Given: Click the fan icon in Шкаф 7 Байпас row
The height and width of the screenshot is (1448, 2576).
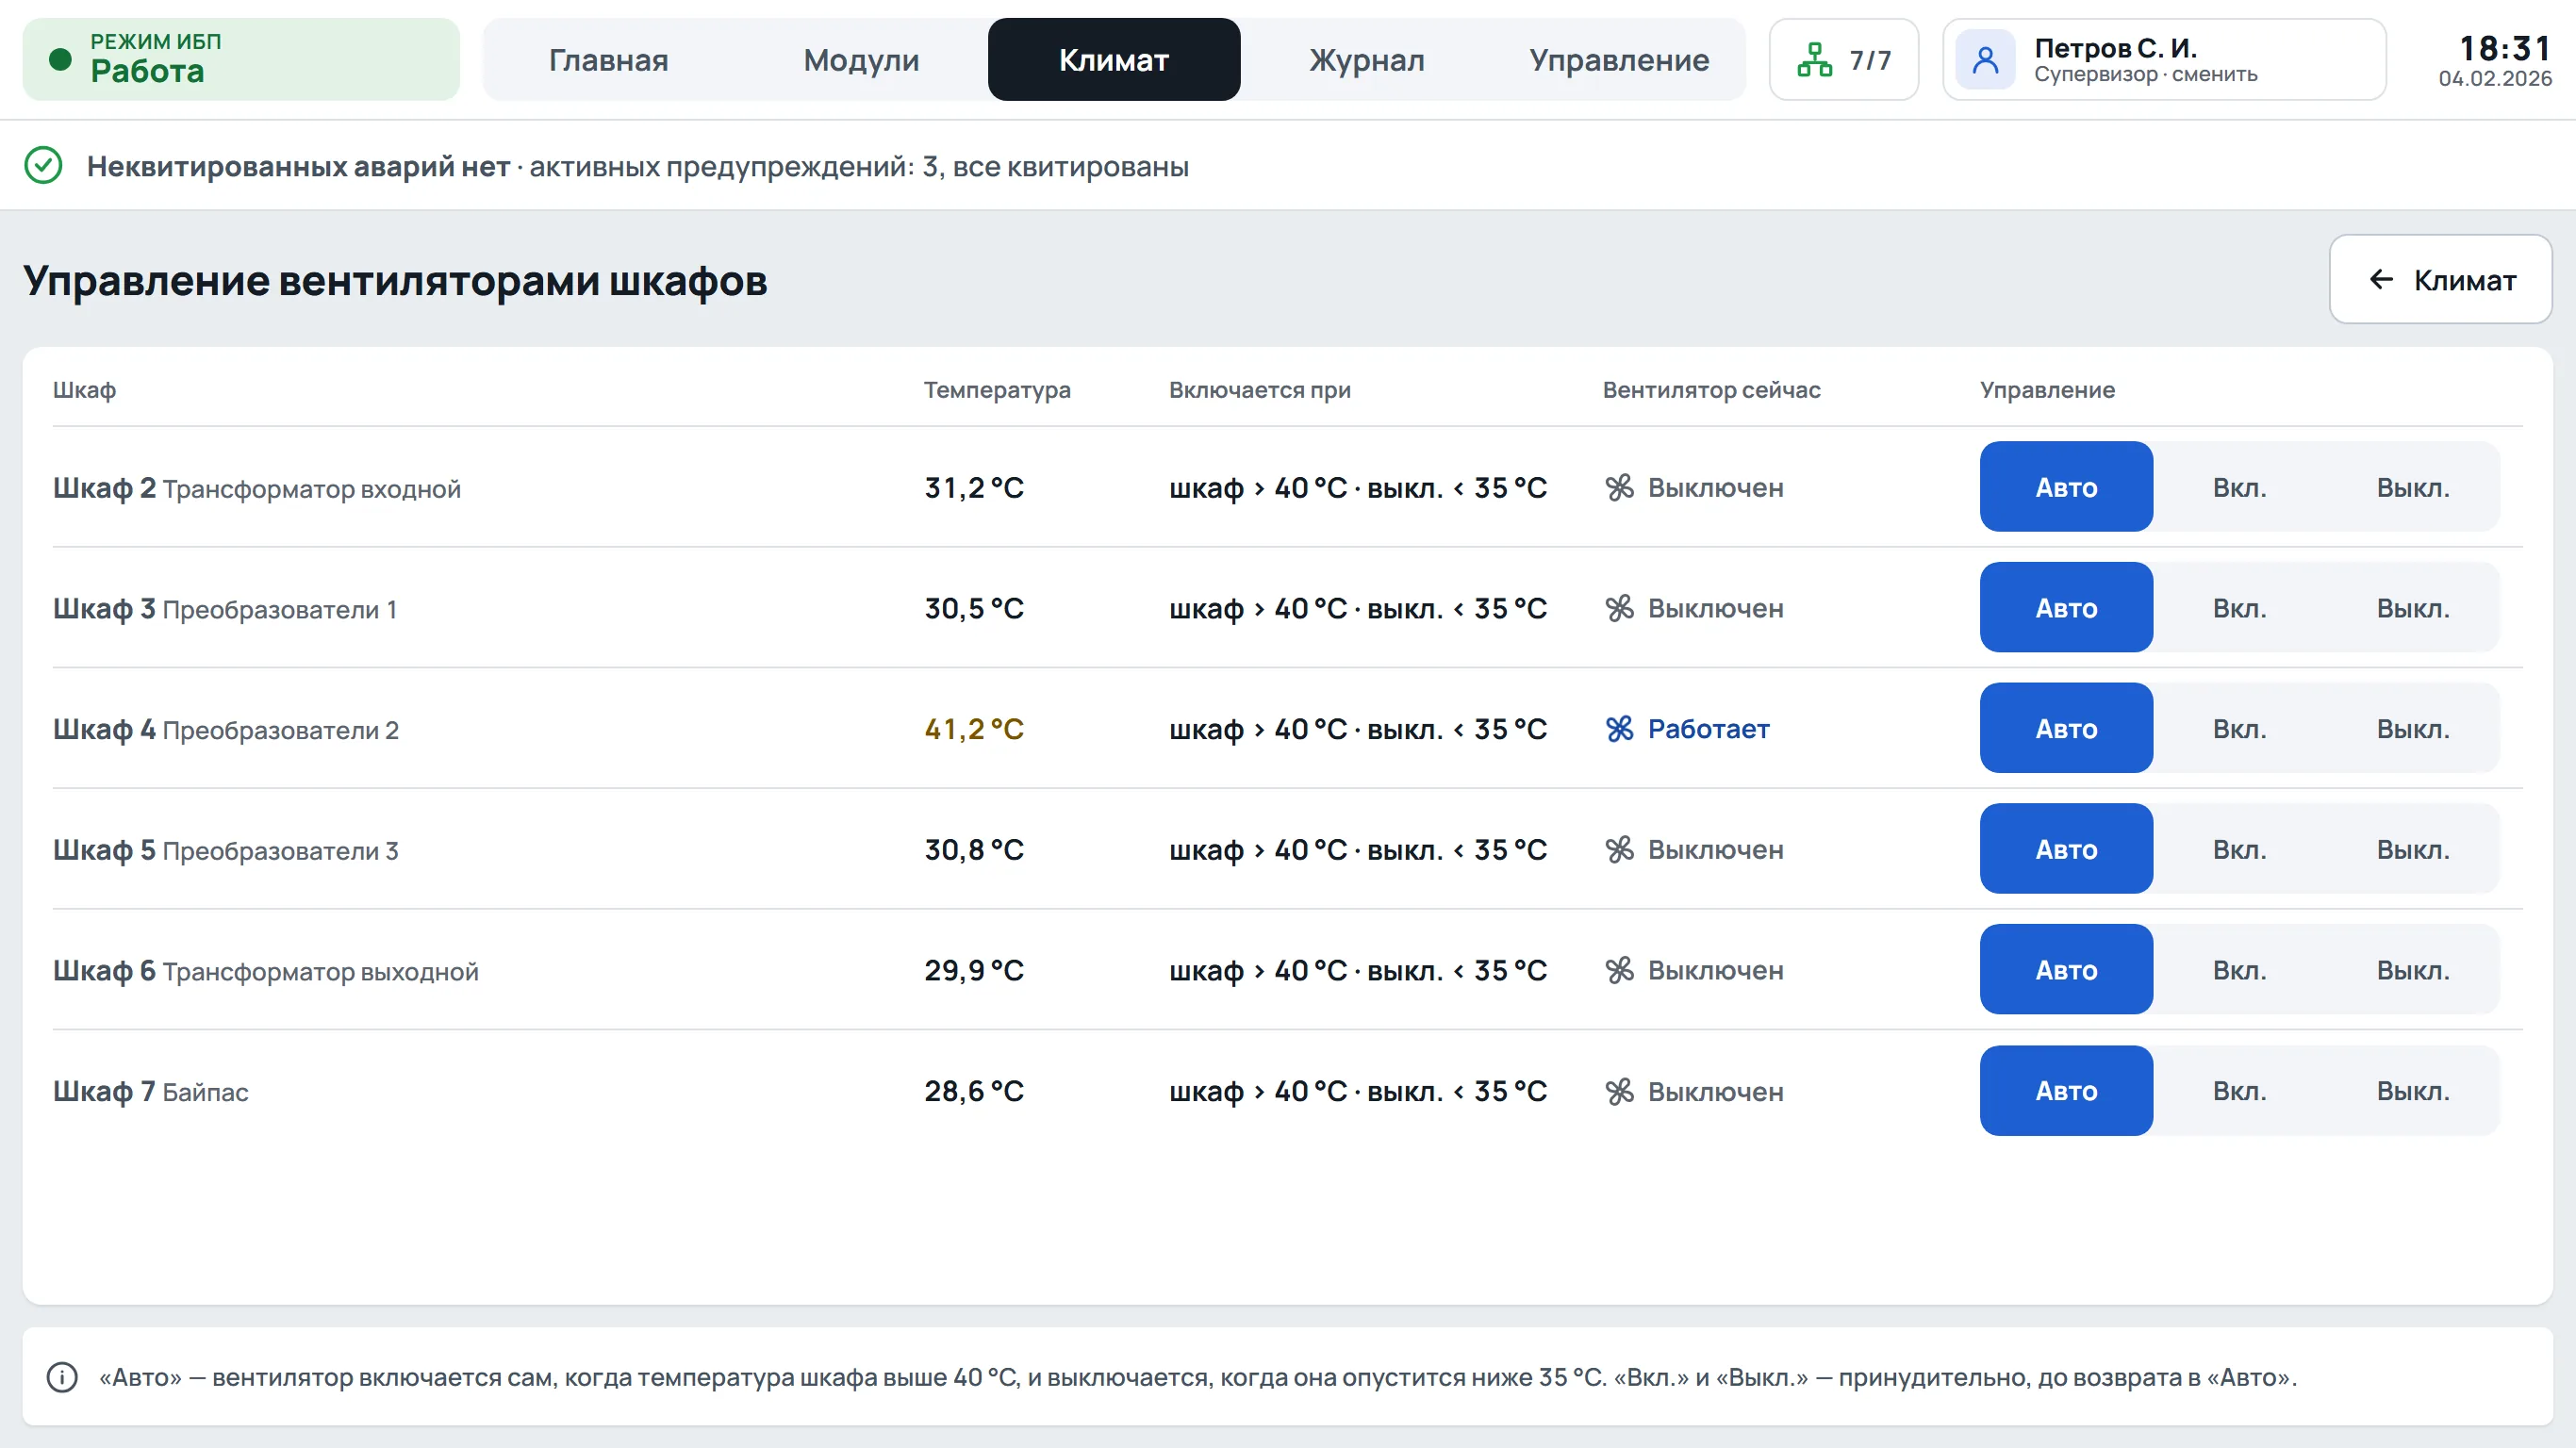Looking at the screenshot, I should (1619, 1091).
